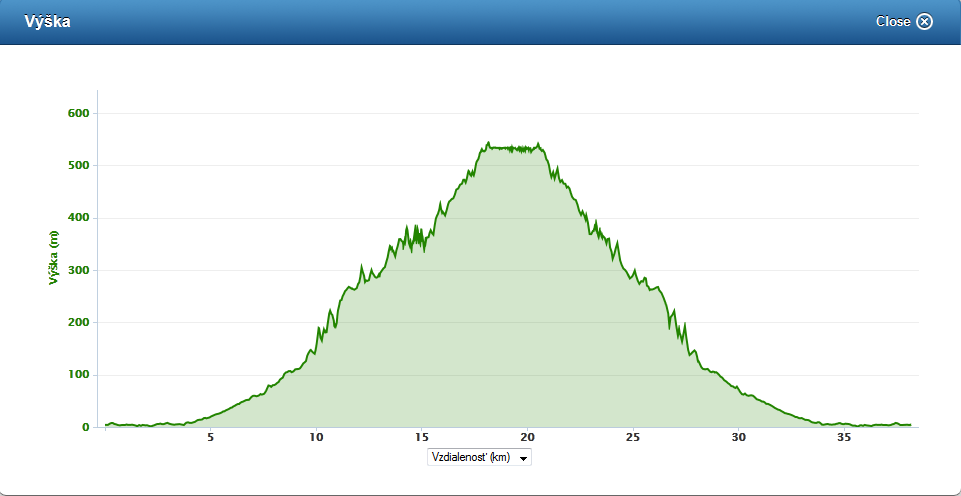Select the 200 label on the vertical axis

[x=78, y=322]
